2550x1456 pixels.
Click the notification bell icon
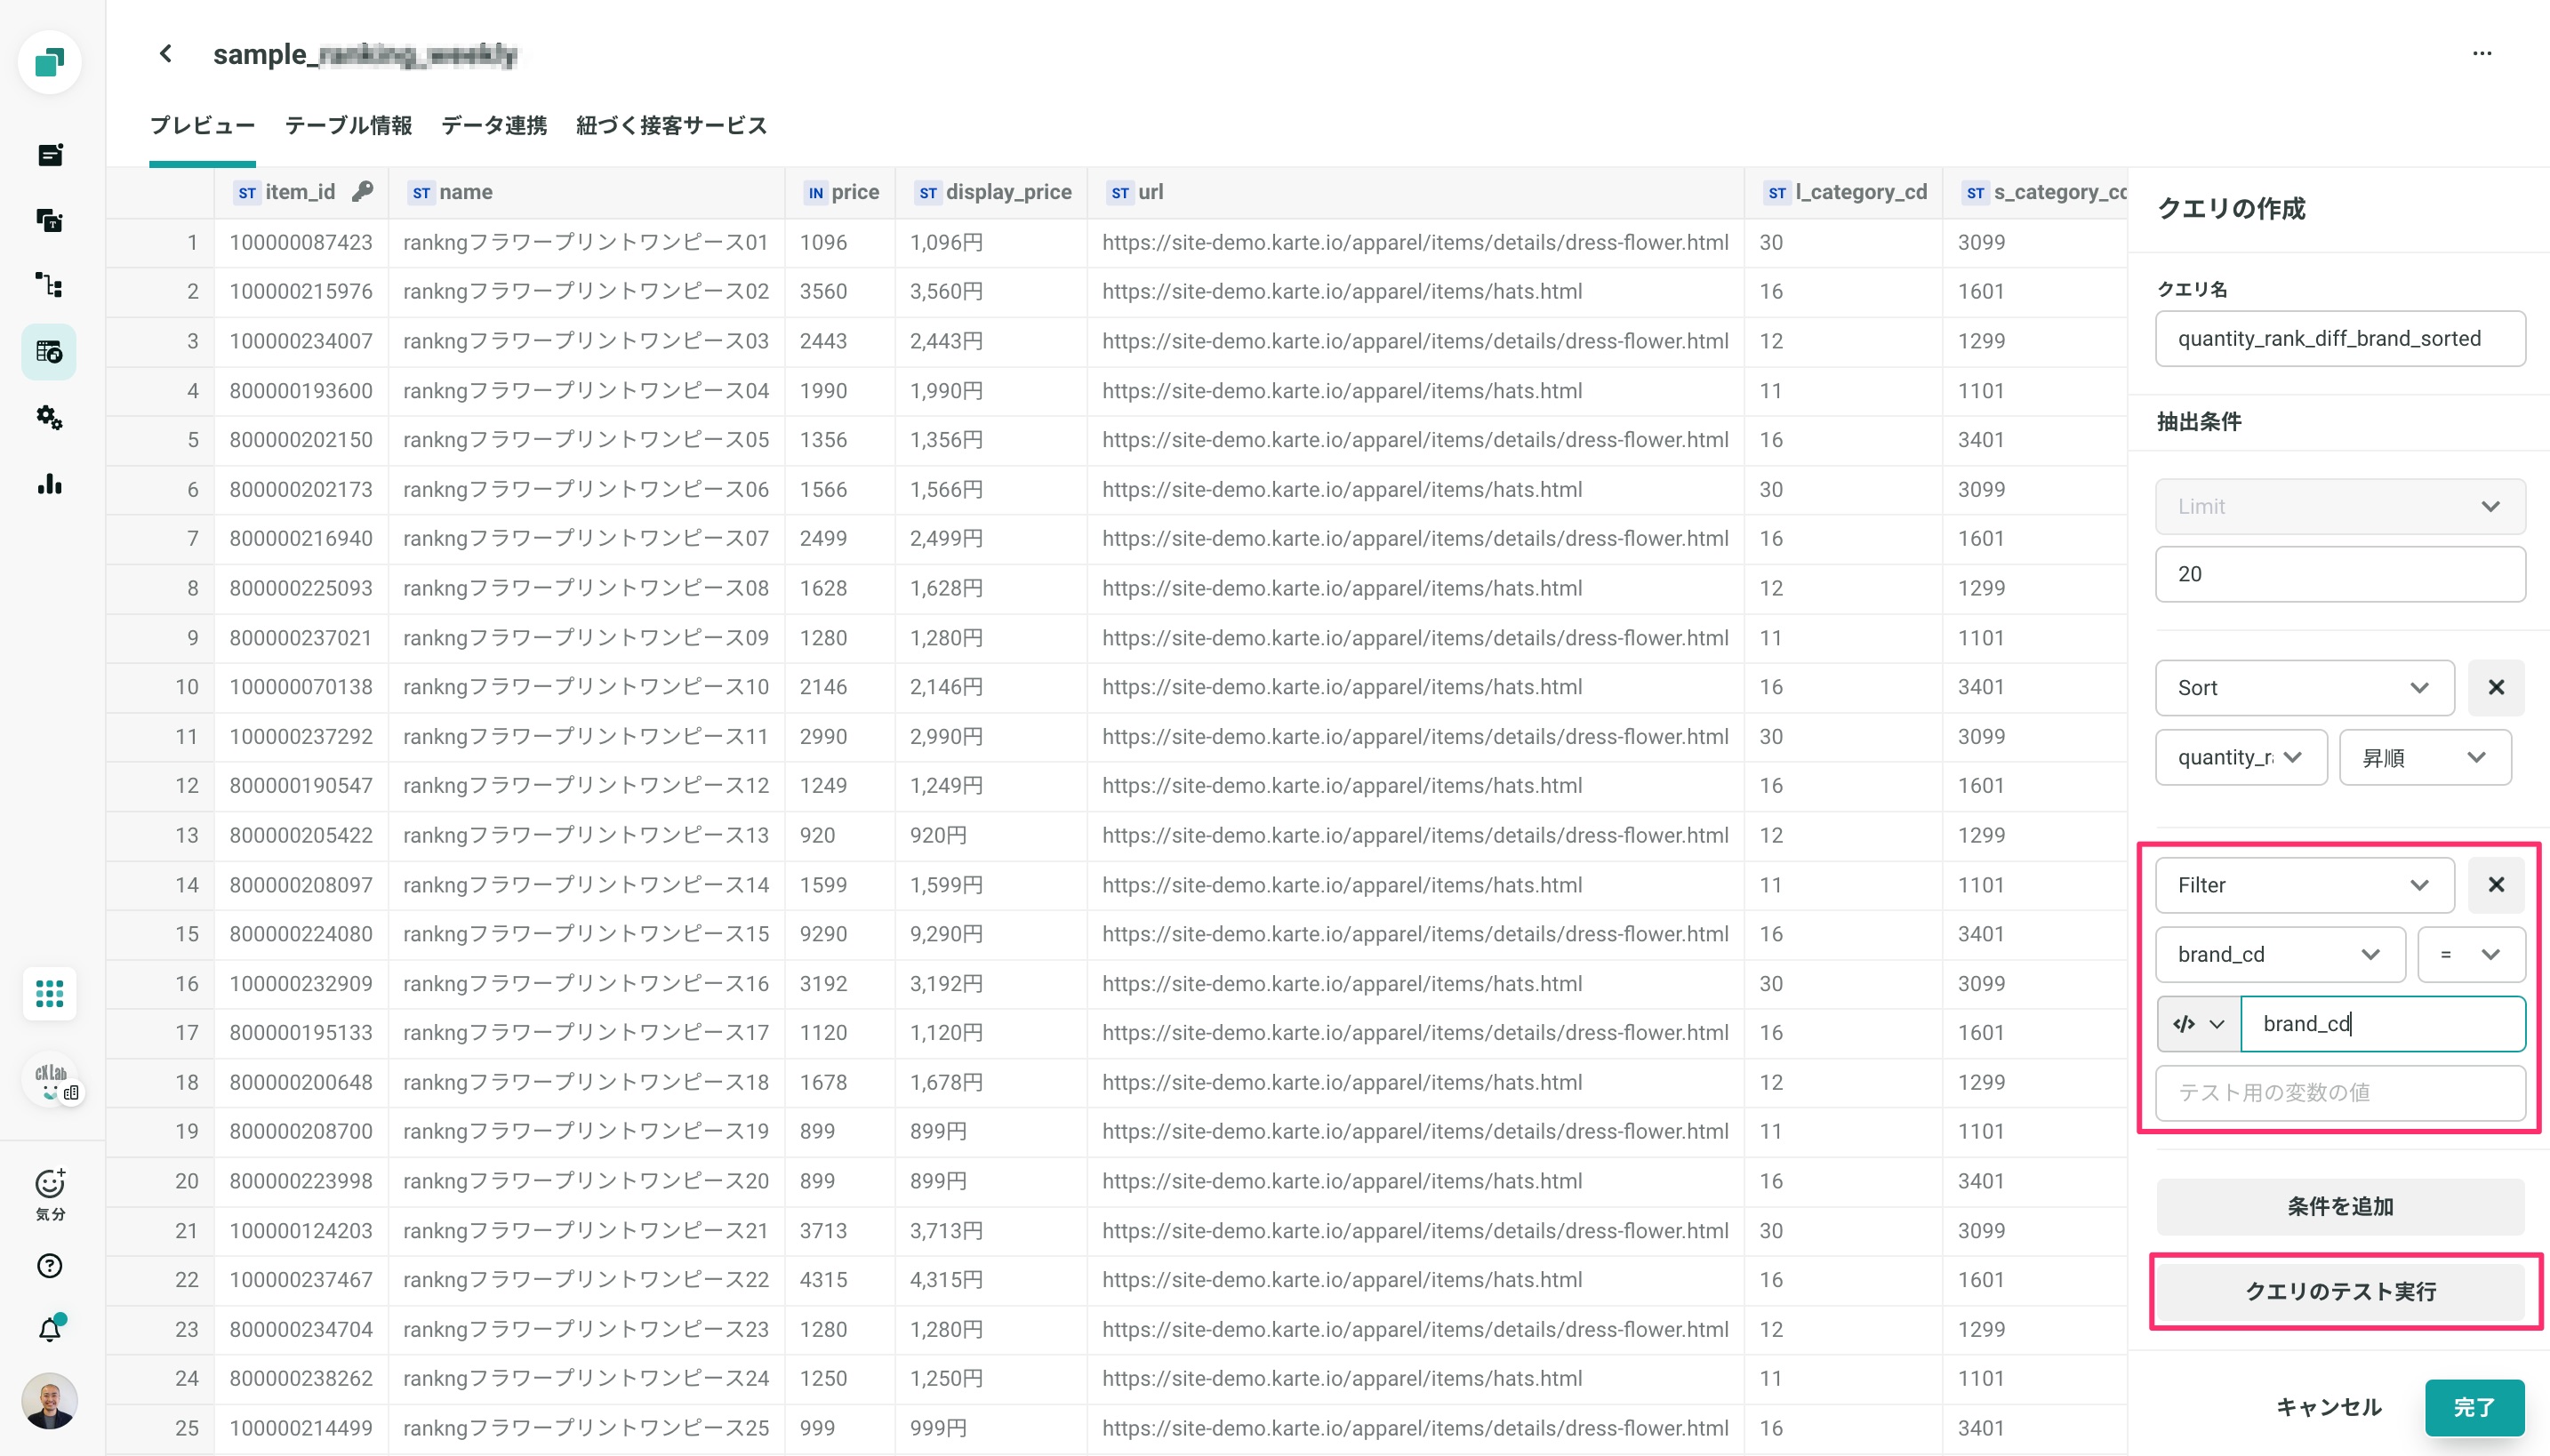[49, 1329]
